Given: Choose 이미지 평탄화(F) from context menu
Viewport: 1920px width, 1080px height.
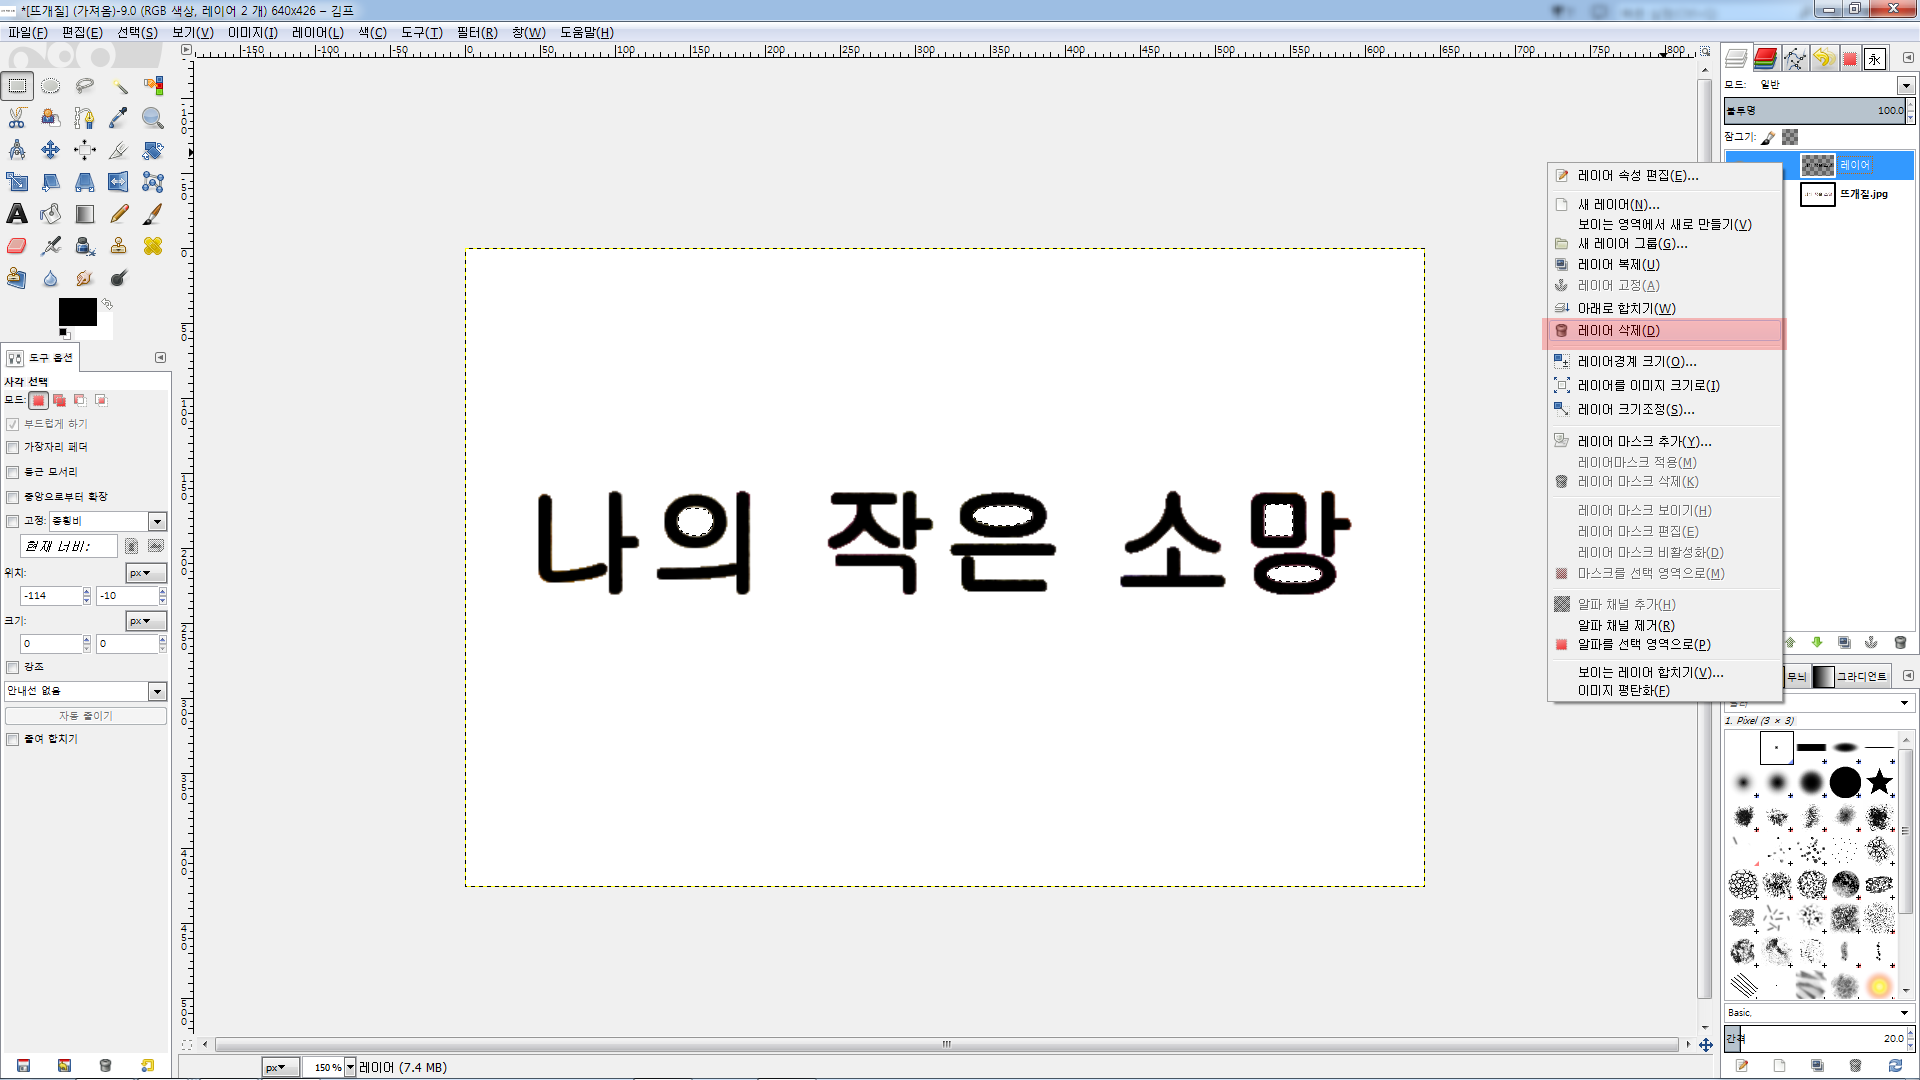Looking at the screenshot, I should (x=1664, y=691).
